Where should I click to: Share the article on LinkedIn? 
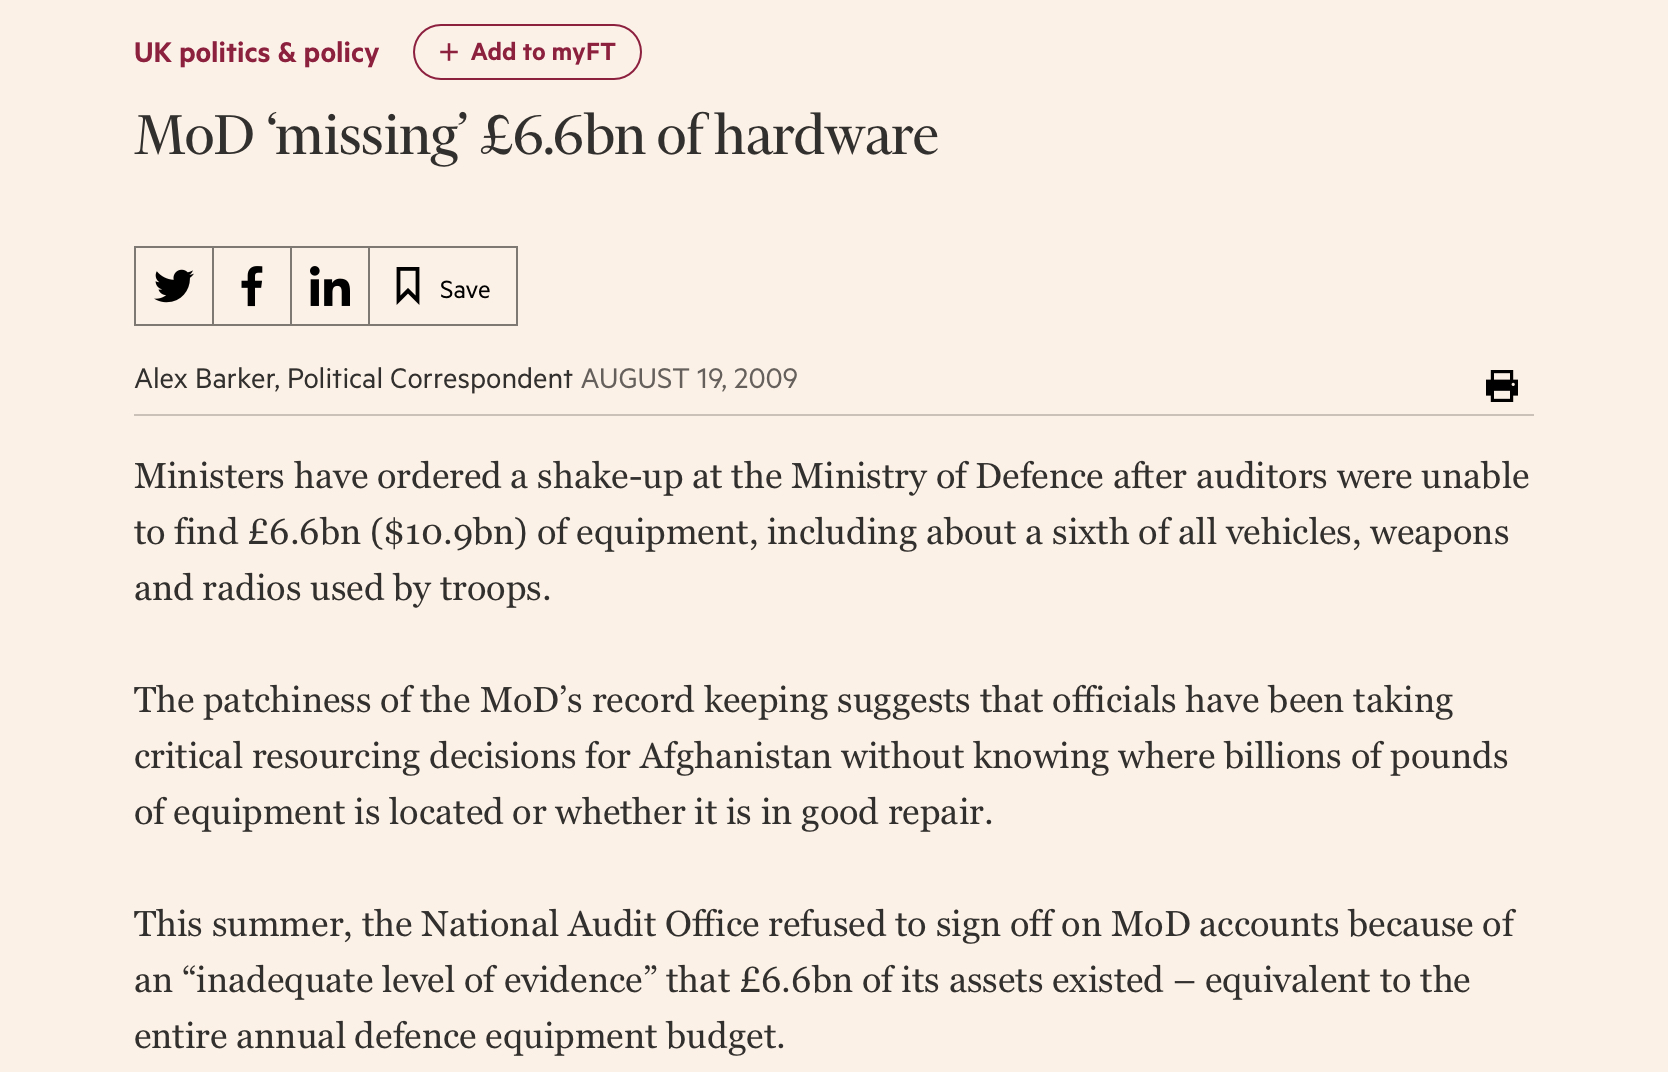click(x=330, y=287)
